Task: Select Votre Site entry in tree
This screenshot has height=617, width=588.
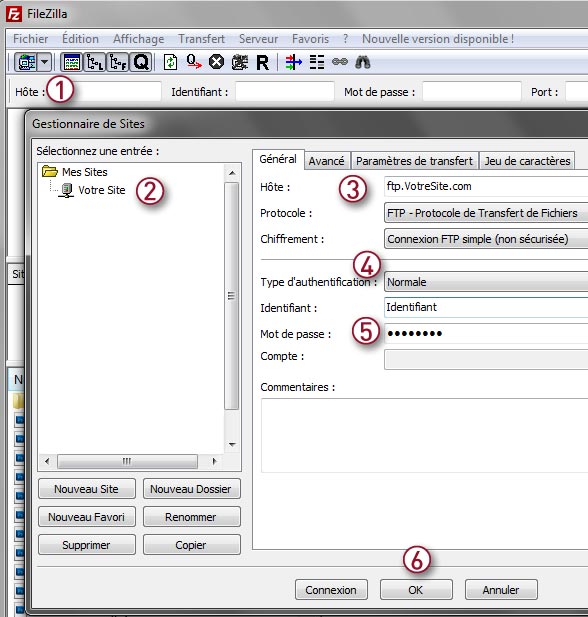Action: point(93,190)
